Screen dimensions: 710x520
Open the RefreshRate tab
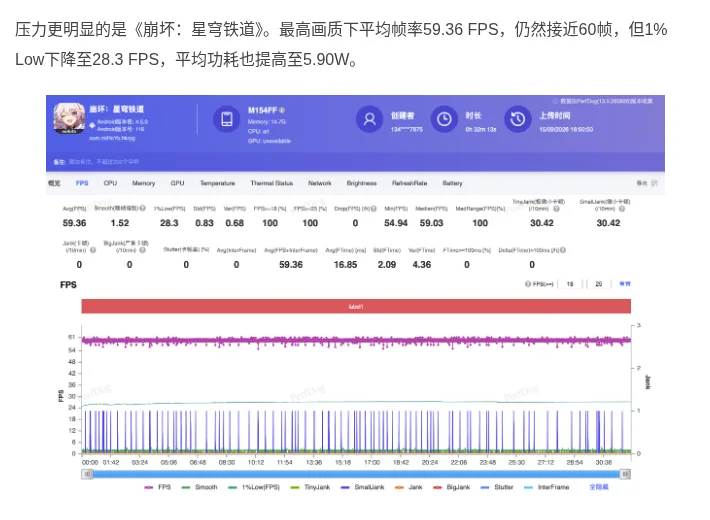409,183
